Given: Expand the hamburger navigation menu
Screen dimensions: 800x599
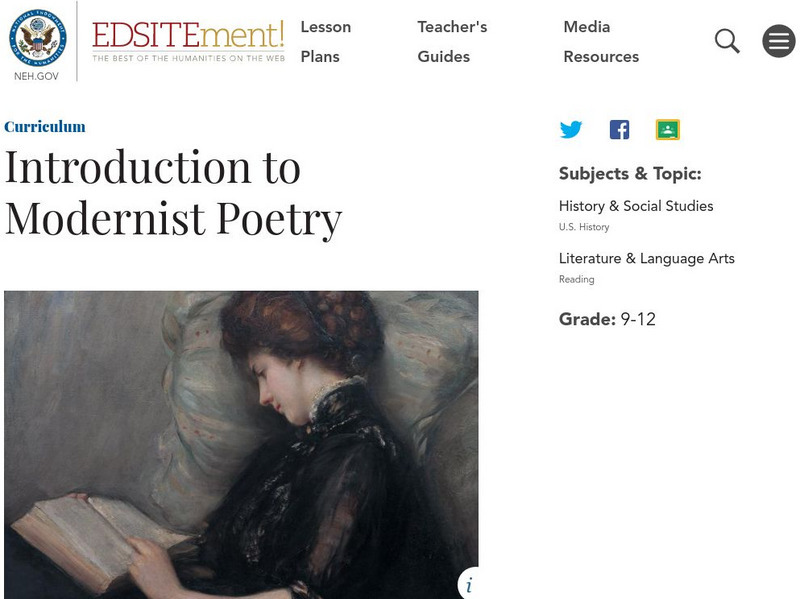Looking at the screenshot, I should 778,41.
